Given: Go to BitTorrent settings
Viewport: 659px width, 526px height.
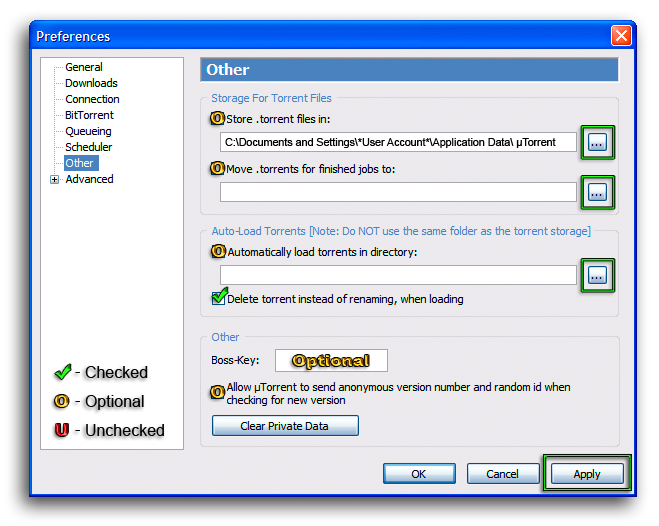Looking at the screenshot, I should [x=89, y=115].
